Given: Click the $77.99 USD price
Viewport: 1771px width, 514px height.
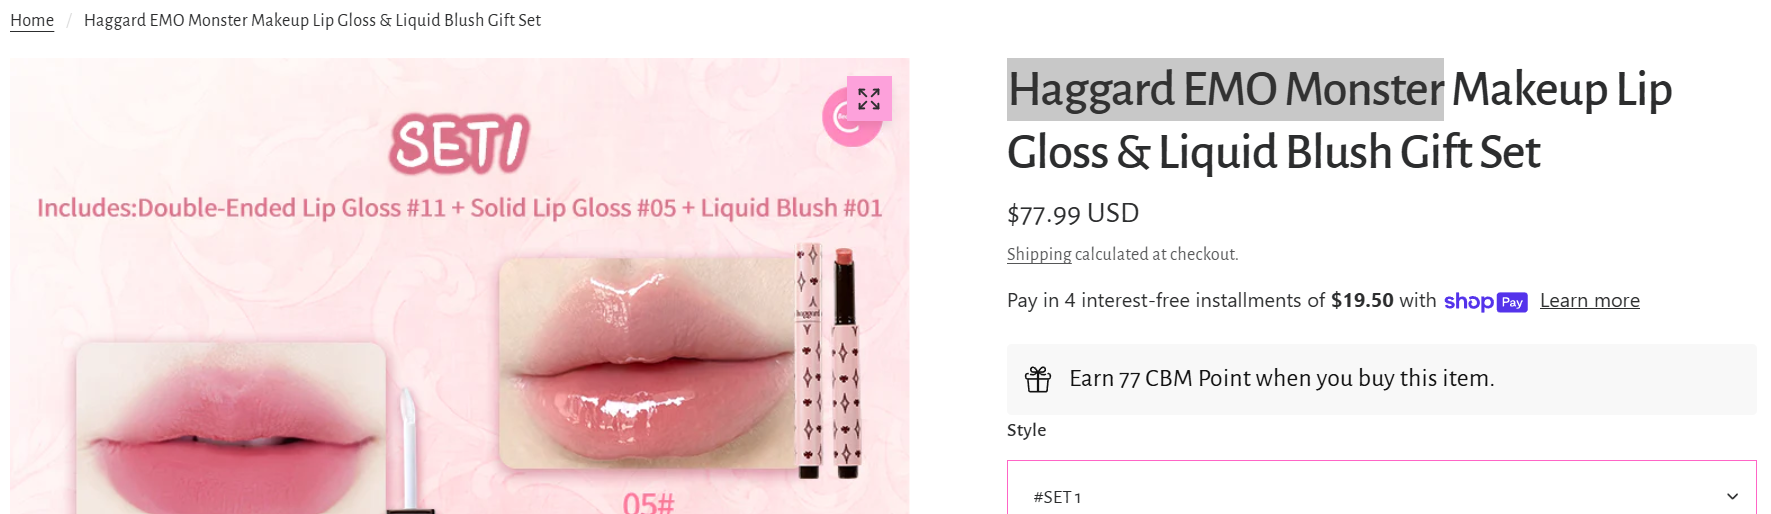Looking at the screenshot, I should click(x=1073, y=214).
